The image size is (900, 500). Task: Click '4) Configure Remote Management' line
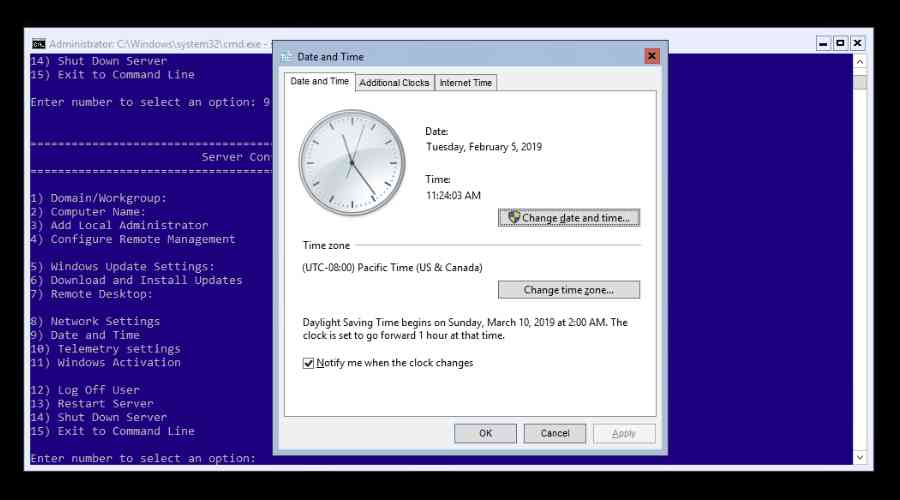pyautogui.click(x=133, y=239)
